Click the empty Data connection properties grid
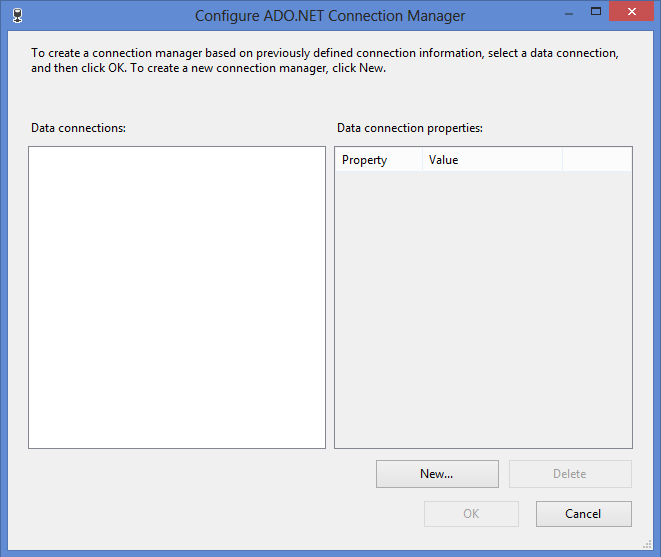 484,309
